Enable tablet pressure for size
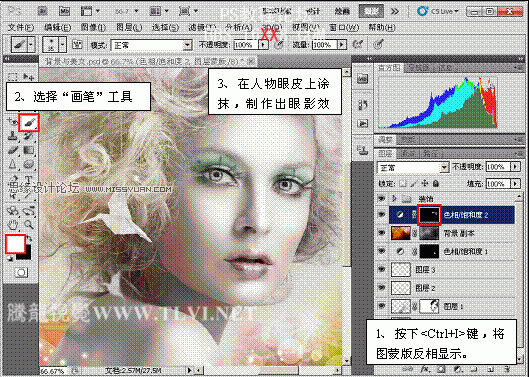This screenshot has width=529, height=377. [x=379, y=44]
